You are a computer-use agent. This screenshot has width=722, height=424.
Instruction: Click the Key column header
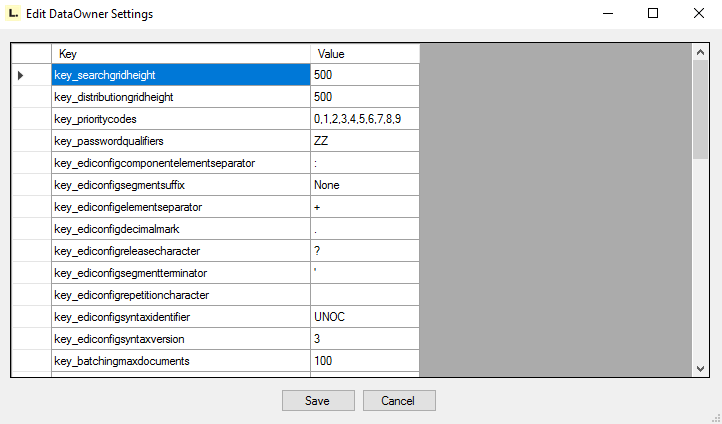180,53
